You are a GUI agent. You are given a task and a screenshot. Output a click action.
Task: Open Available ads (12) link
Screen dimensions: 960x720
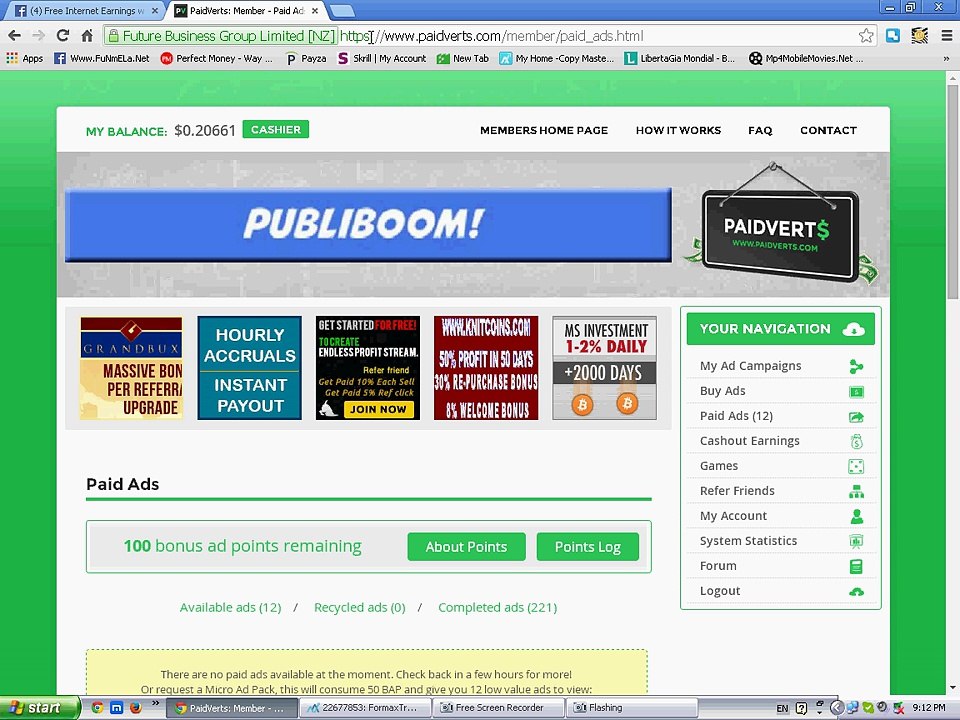click(x=230, y=607)
